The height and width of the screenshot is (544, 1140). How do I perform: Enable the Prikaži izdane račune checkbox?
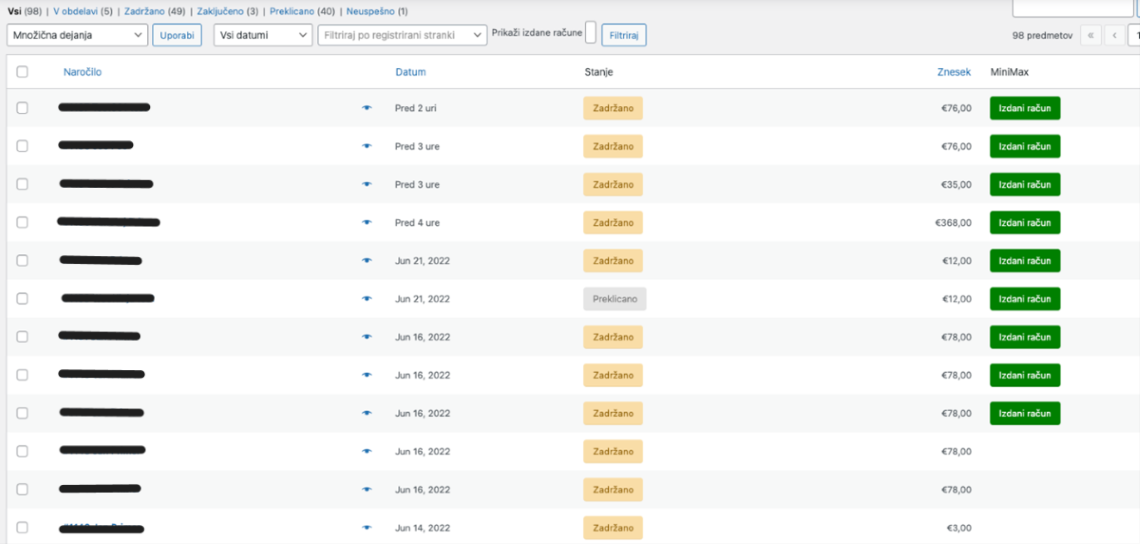590,33
